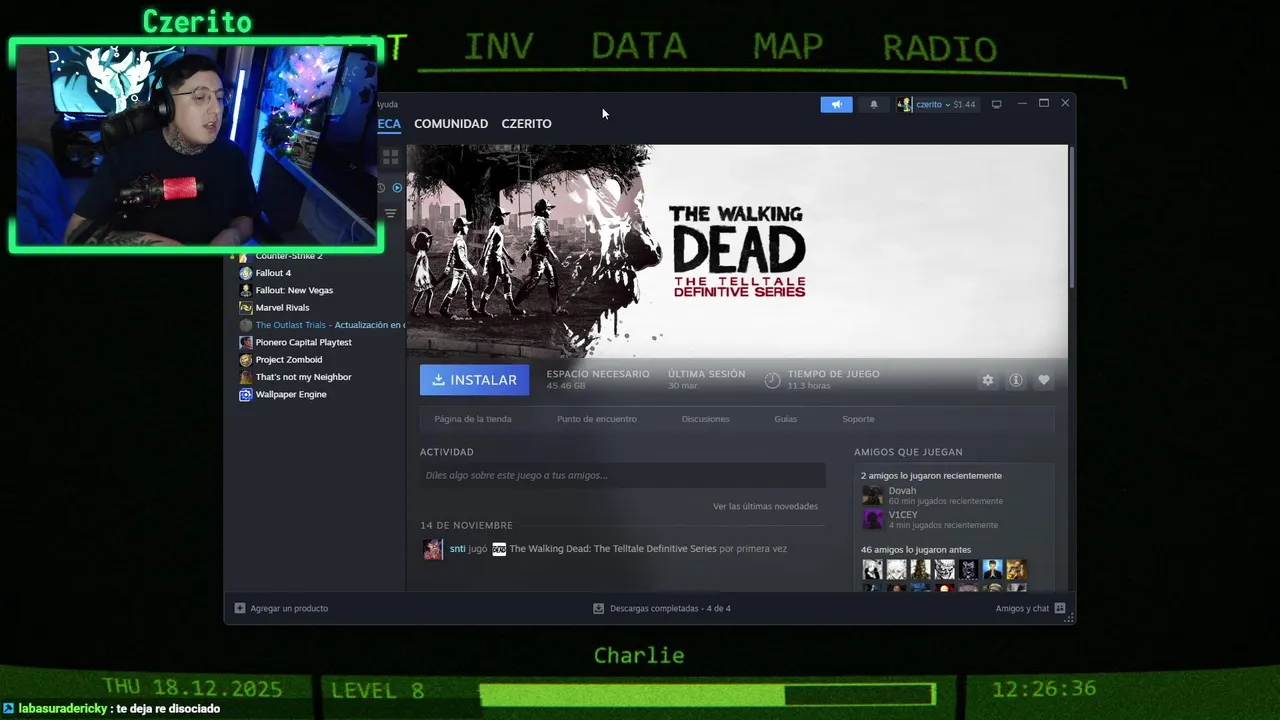
Task: Toggle the ready-to-play filter icon
Action: point(397,187)
